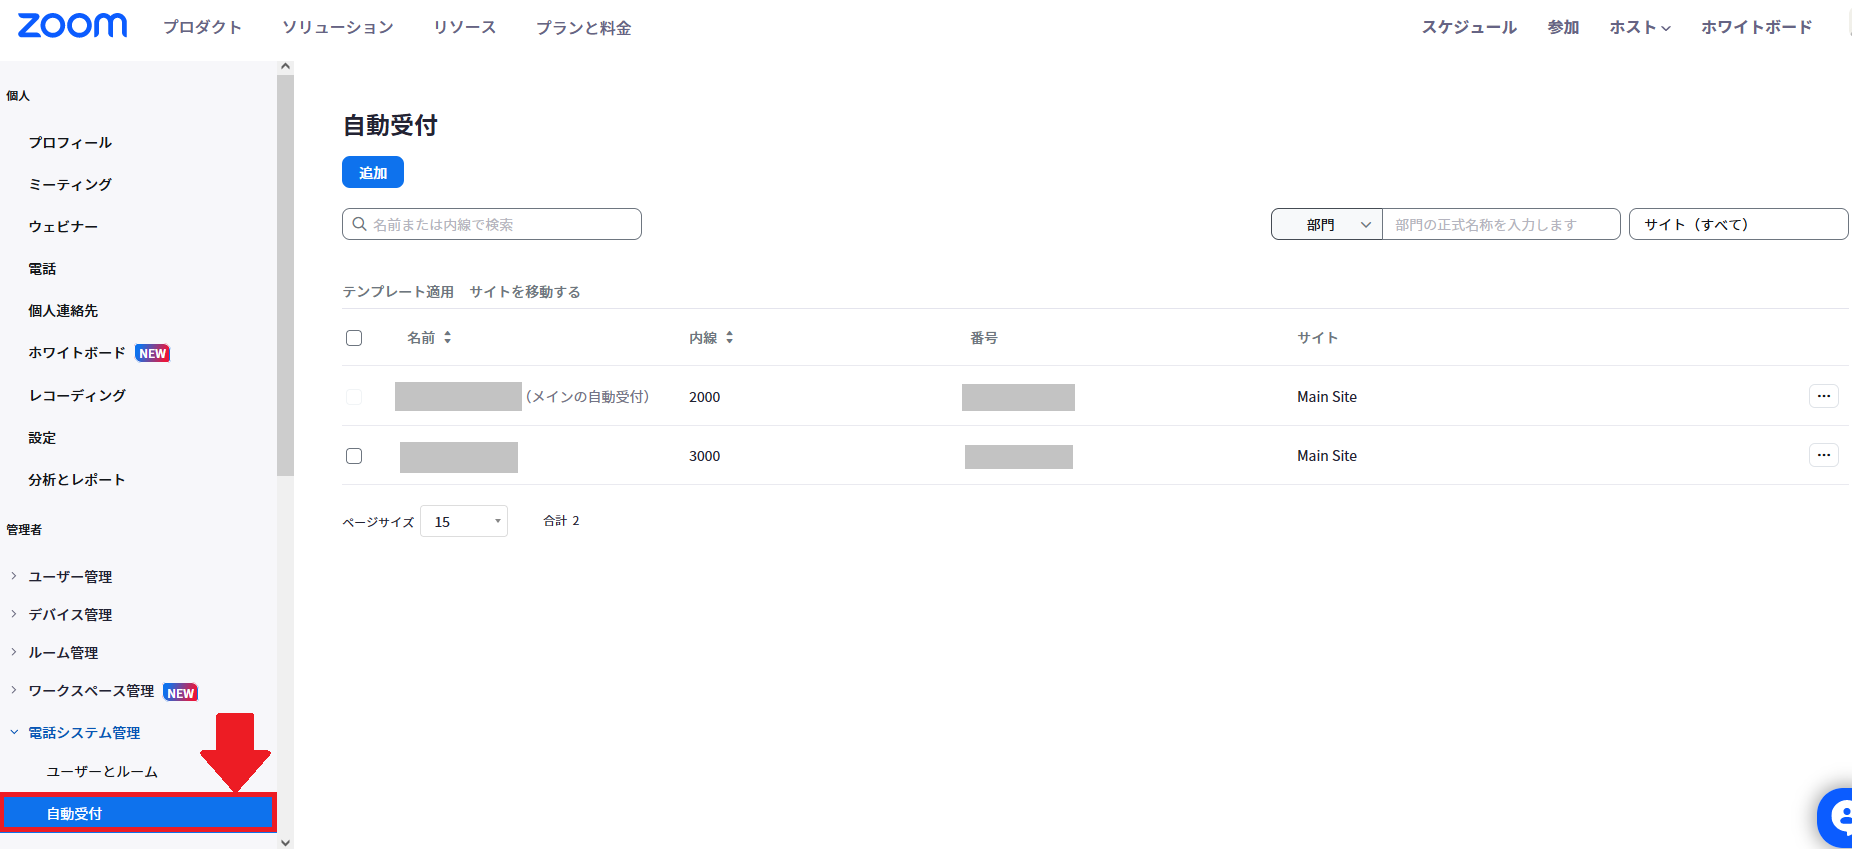This screenshot has width=1852, height=849.
Task: Open 電話 in sidebar
Action: tap(42, 269)
